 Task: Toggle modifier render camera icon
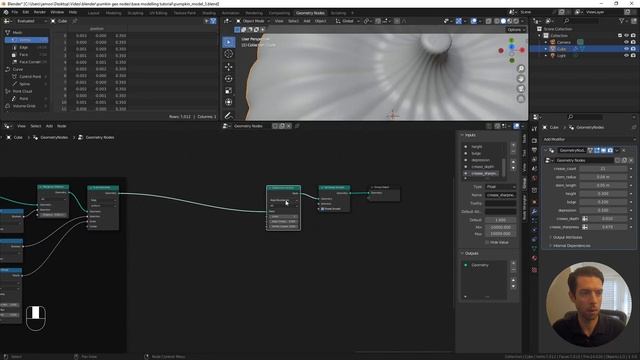pos(610,151)
